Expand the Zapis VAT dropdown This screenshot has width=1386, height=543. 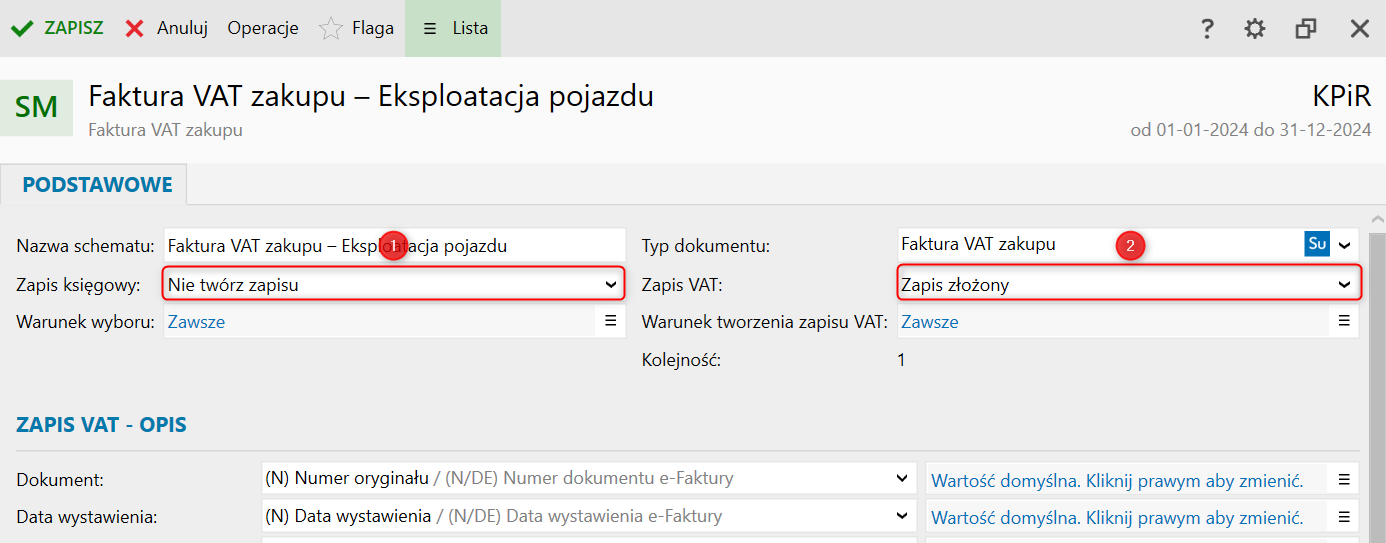[1344, 285]
